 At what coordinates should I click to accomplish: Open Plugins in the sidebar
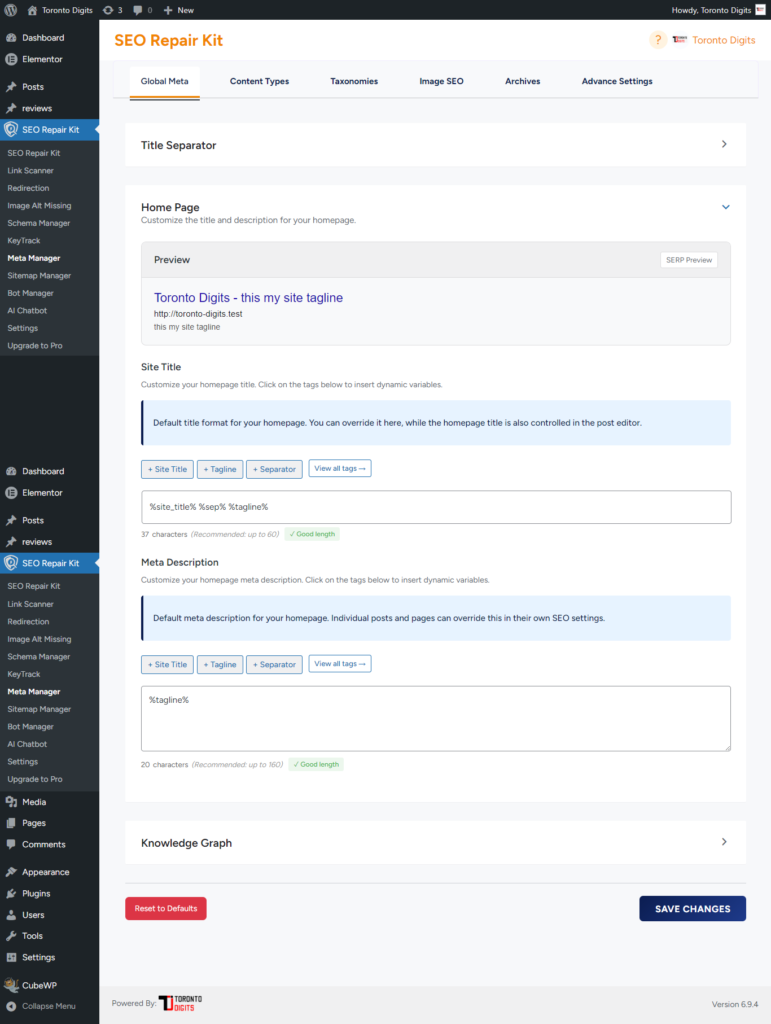tap(36, 893)
